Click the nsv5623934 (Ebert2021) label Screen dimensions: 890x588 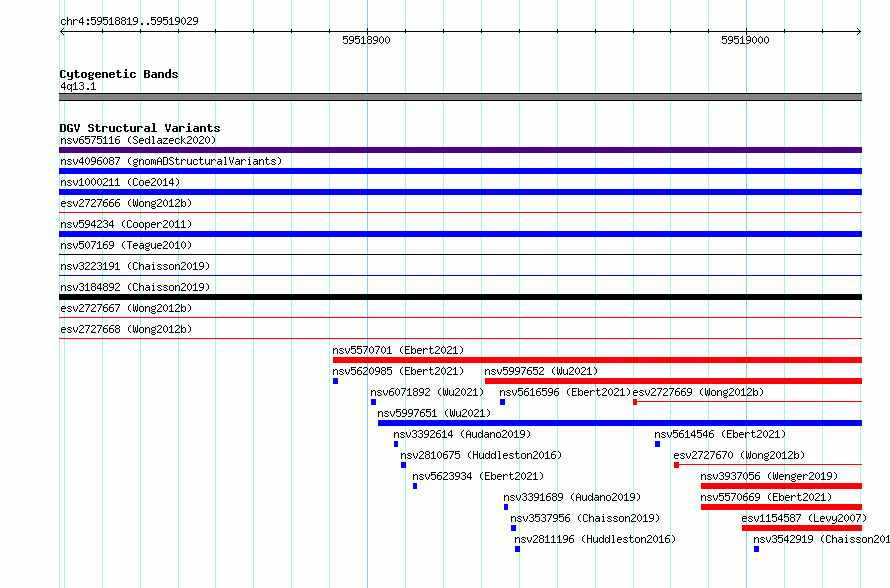478,476
